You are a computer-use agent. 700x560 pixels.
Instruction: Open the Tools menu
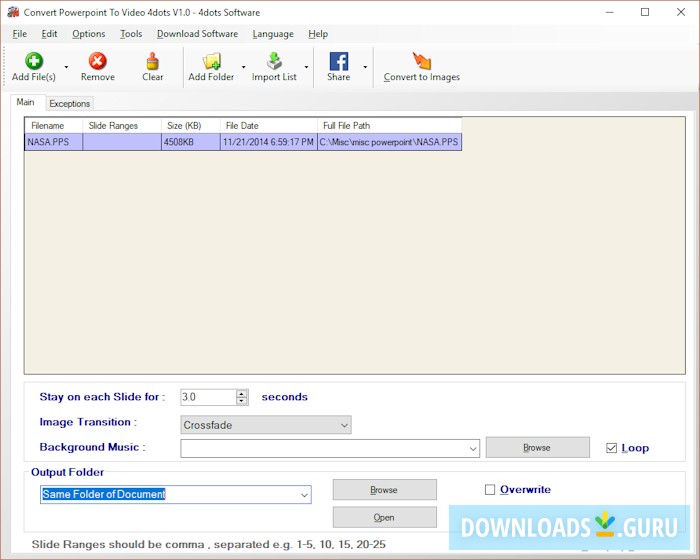(x=131, y=34)
